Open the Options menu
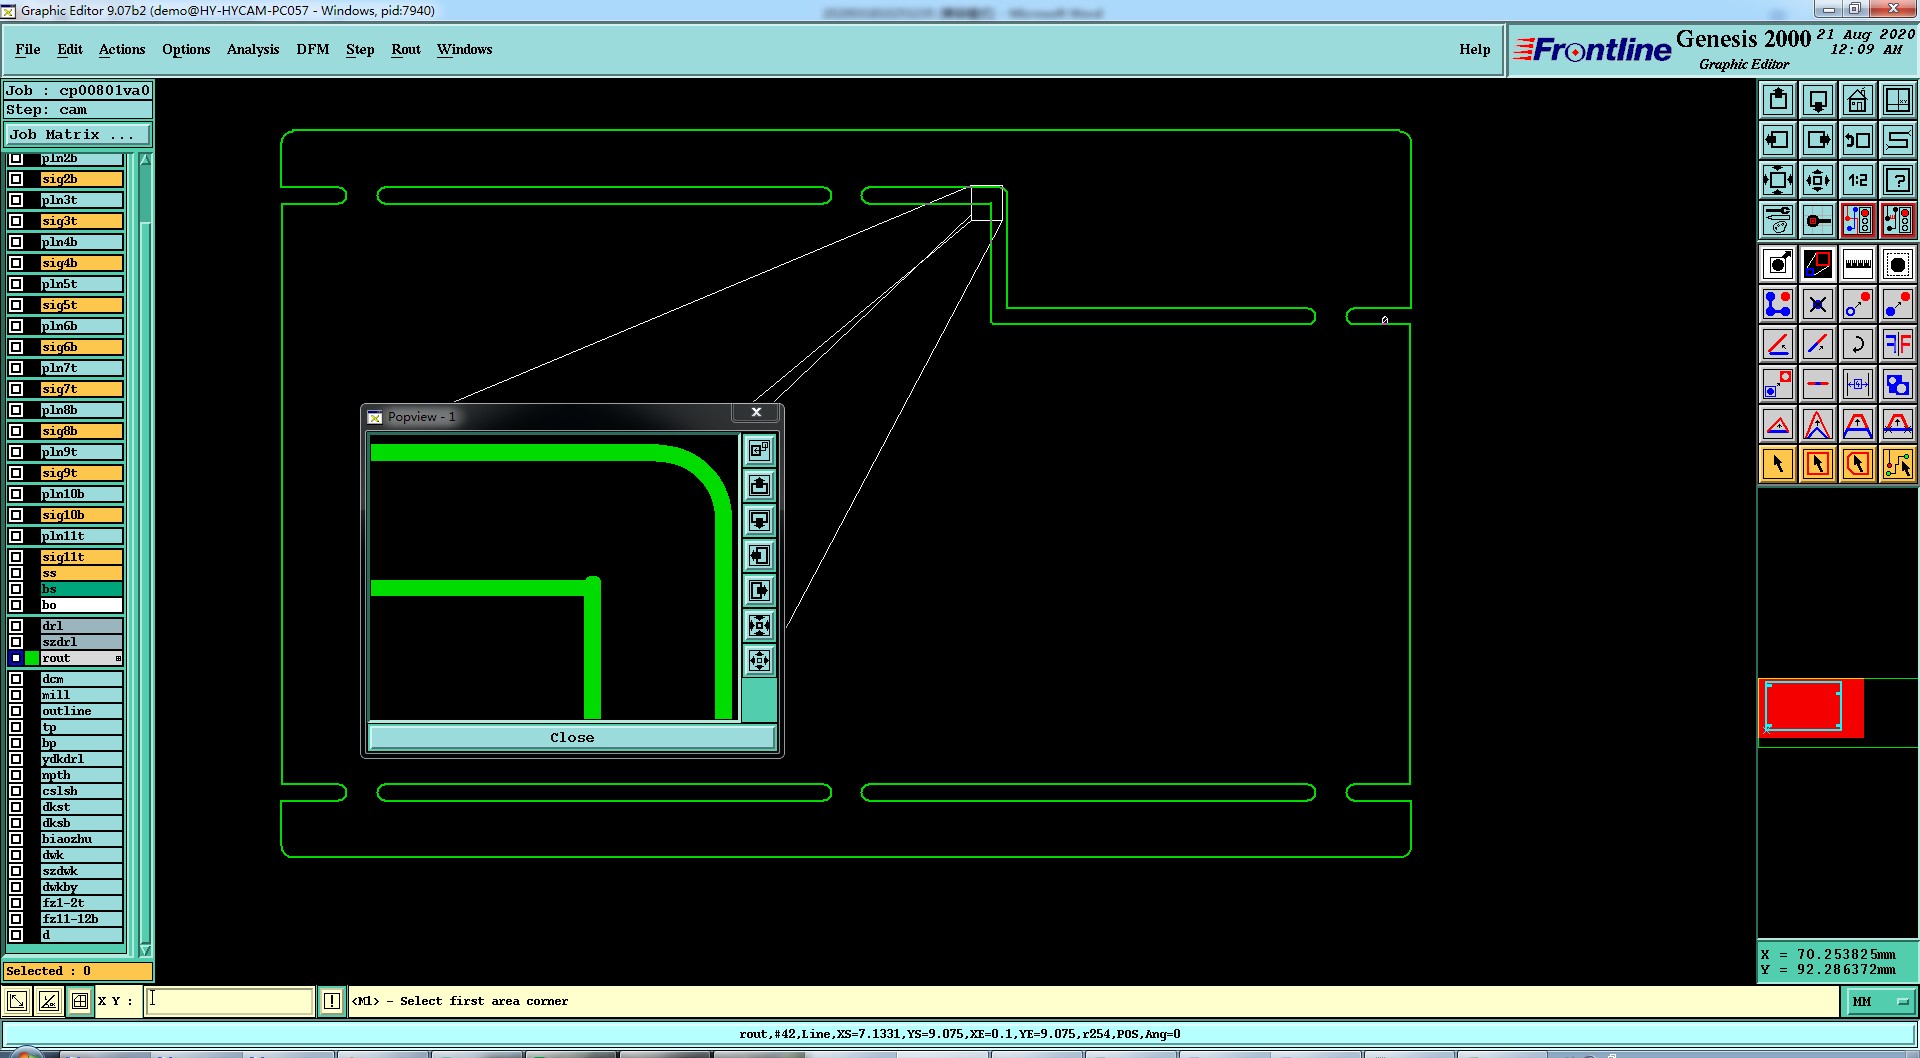Image resolution: width=1920 pixels, height=1058 pixels. [x=186, y=49]
